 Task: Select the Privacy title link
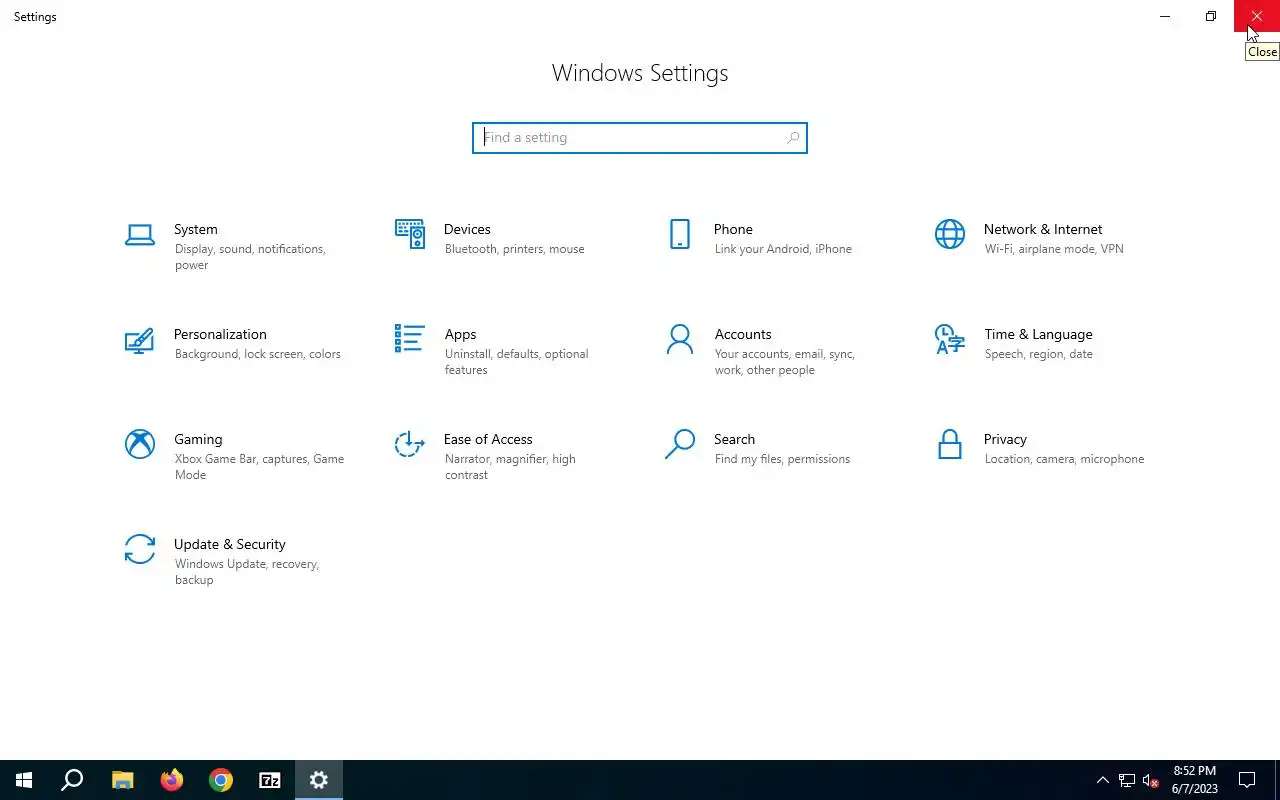[1005, 439]
